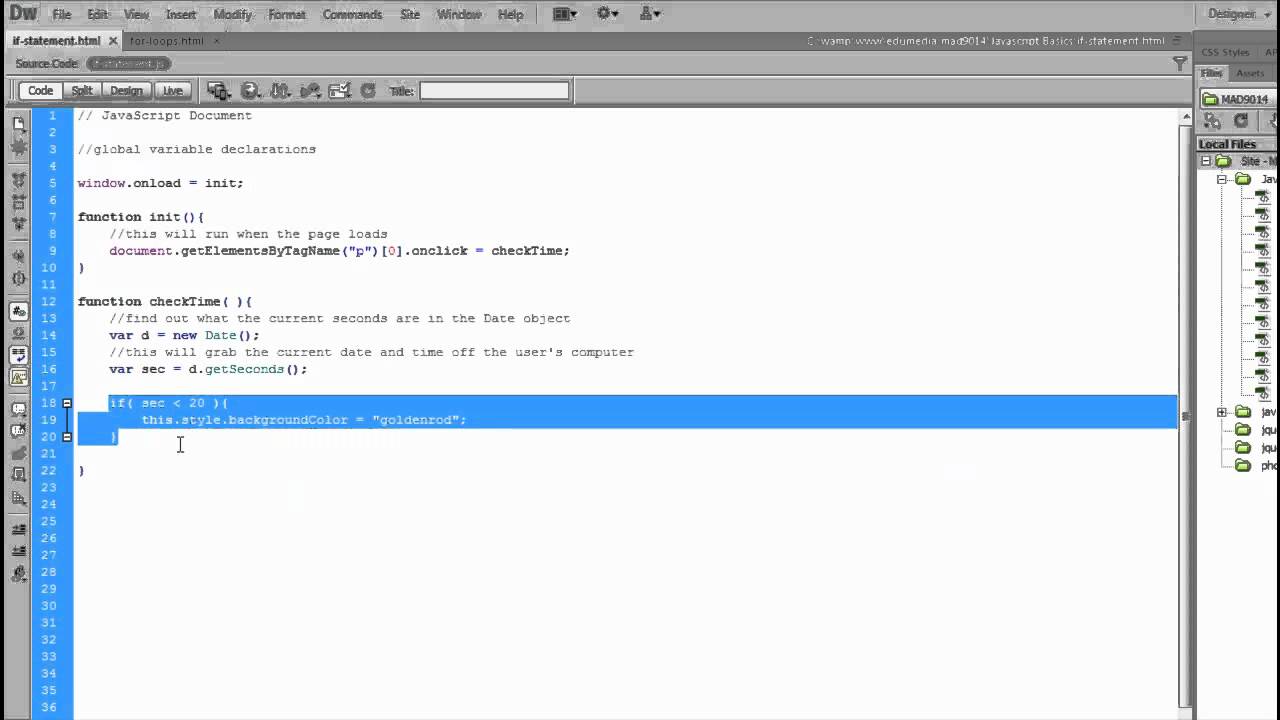This screenshot has height=720, width=1280.
Task: Click the Open Documents icon in coding toolbar
Action: (x=18, y=124)
